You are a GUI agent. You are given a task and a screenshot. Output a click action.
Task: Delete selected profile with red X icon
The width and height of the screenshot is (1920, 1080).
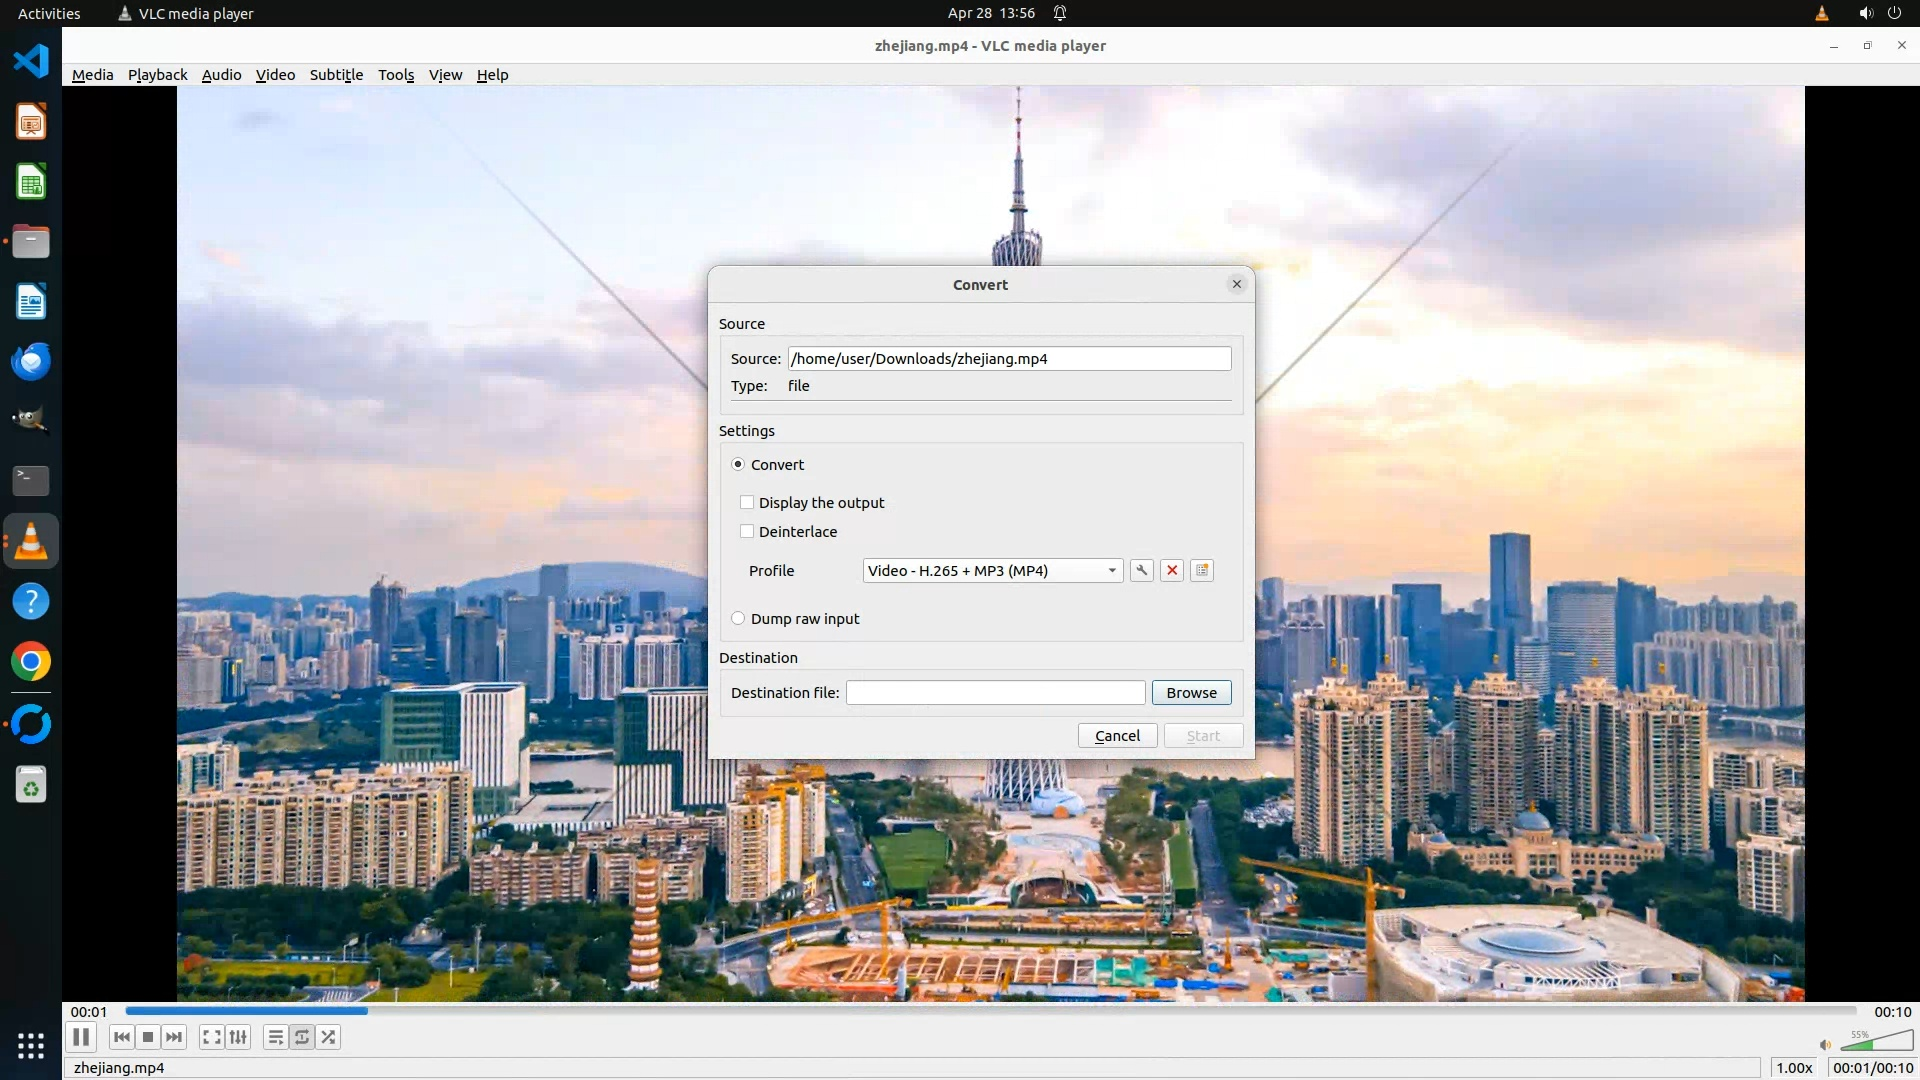(x=1172, y=570)
